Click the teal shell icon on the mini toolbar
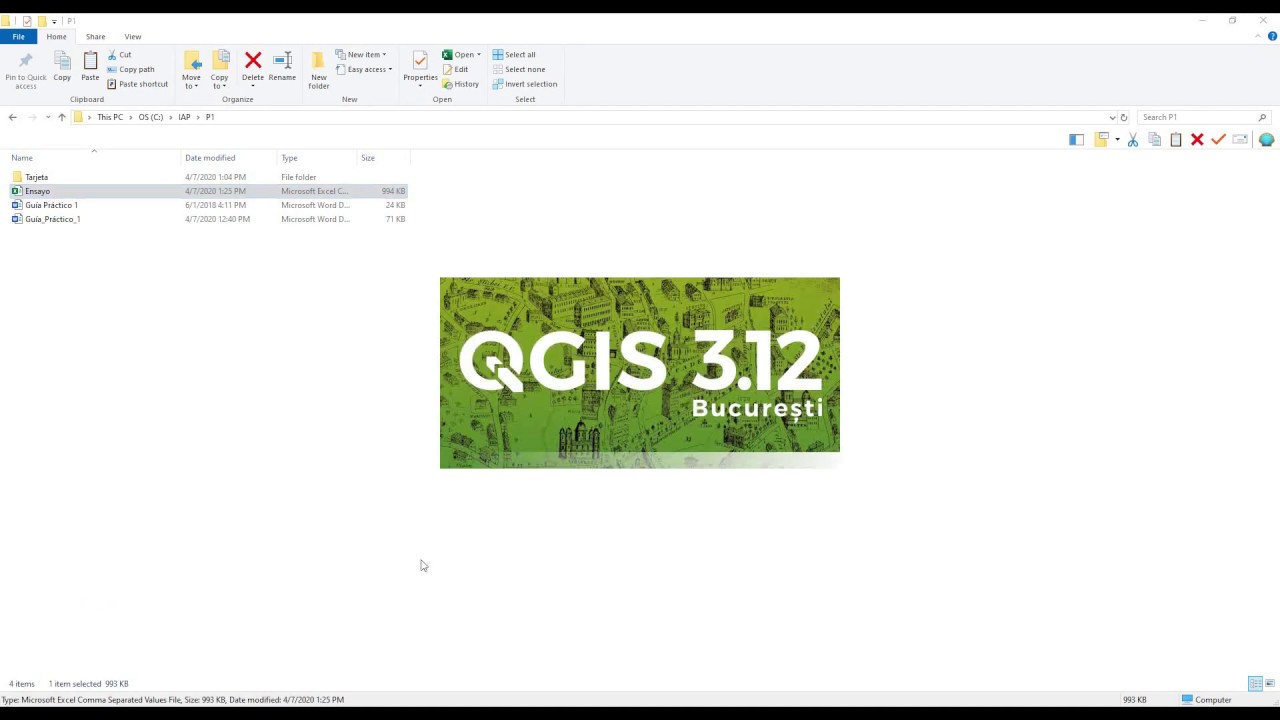The width and height of the screenshot is (1280, 720). click(1266, 140)
